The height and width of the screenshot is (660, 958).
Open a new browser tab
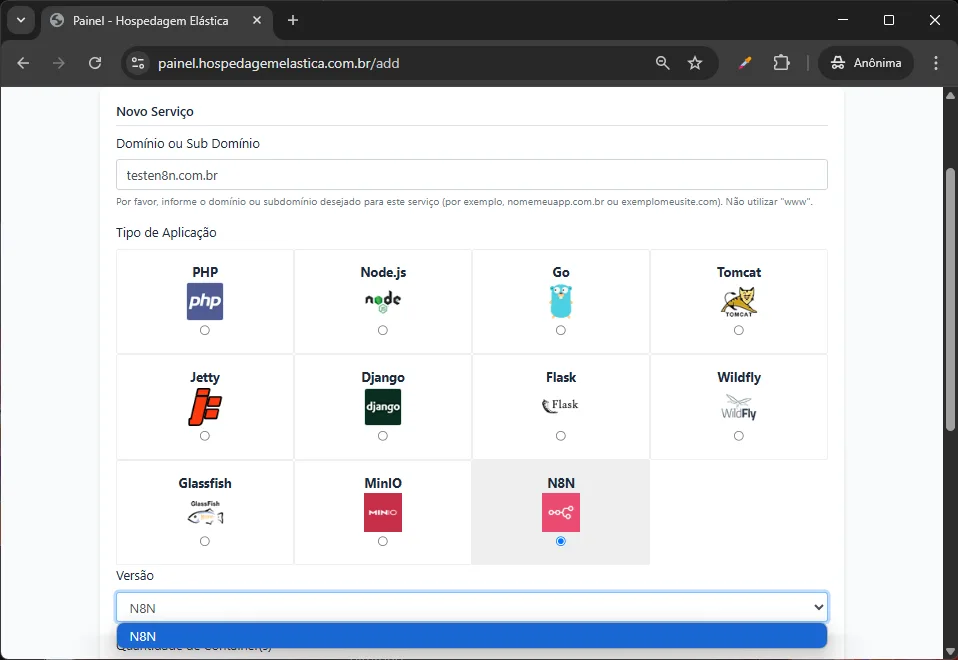[x=293, y=20]
